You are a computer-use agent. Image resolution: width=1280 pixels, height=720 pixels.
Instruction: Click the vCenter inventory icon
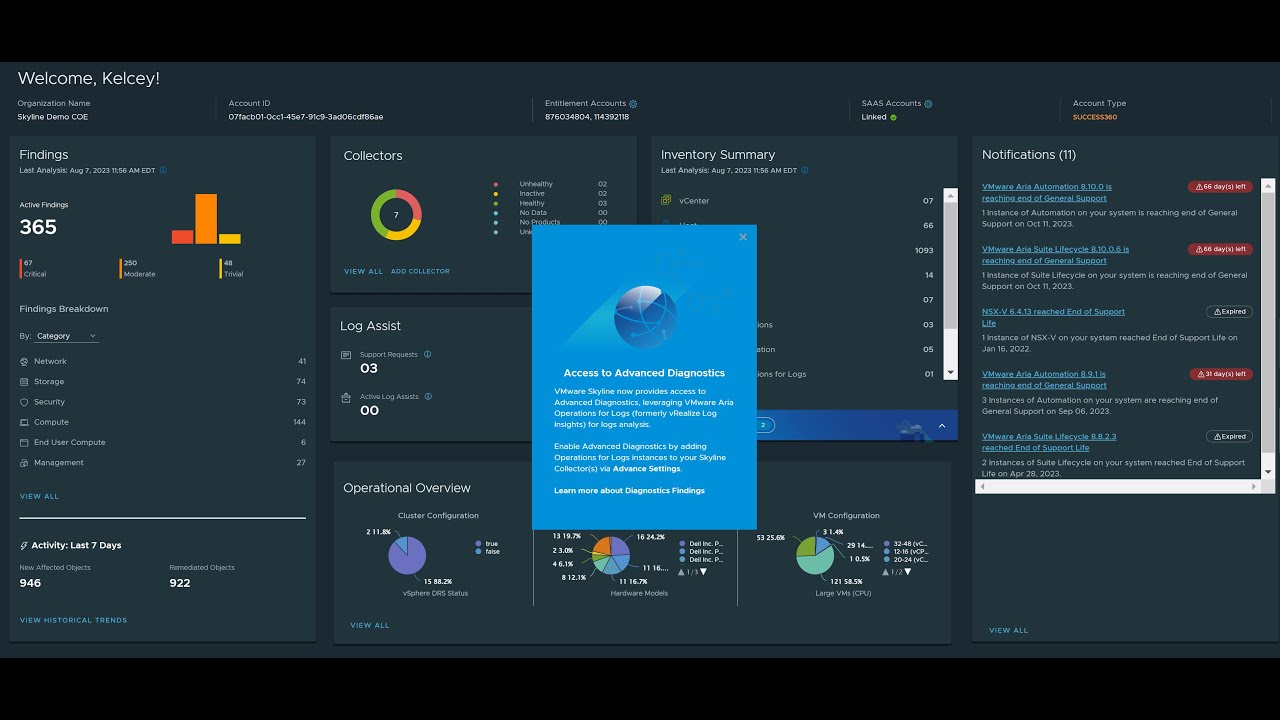666,200
